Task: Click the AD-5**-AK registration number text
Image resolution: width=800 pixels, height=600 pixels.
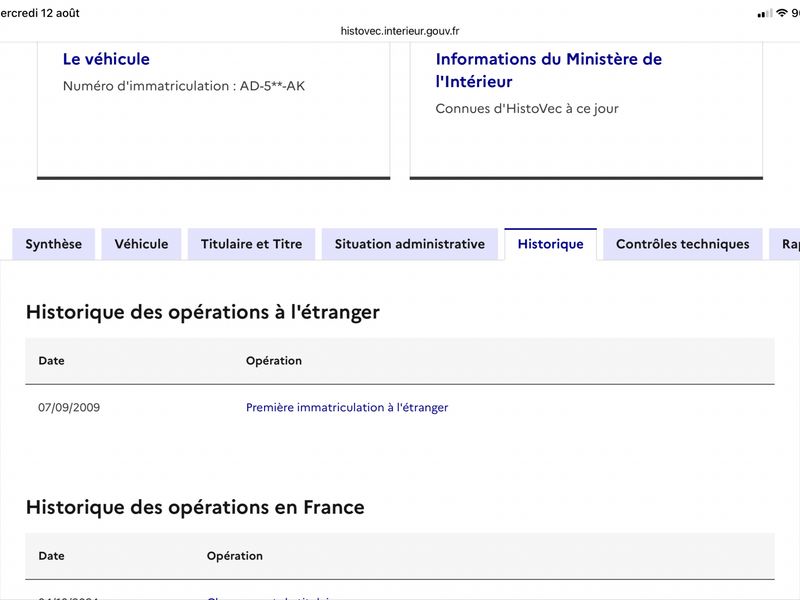Action: point(272,86)
